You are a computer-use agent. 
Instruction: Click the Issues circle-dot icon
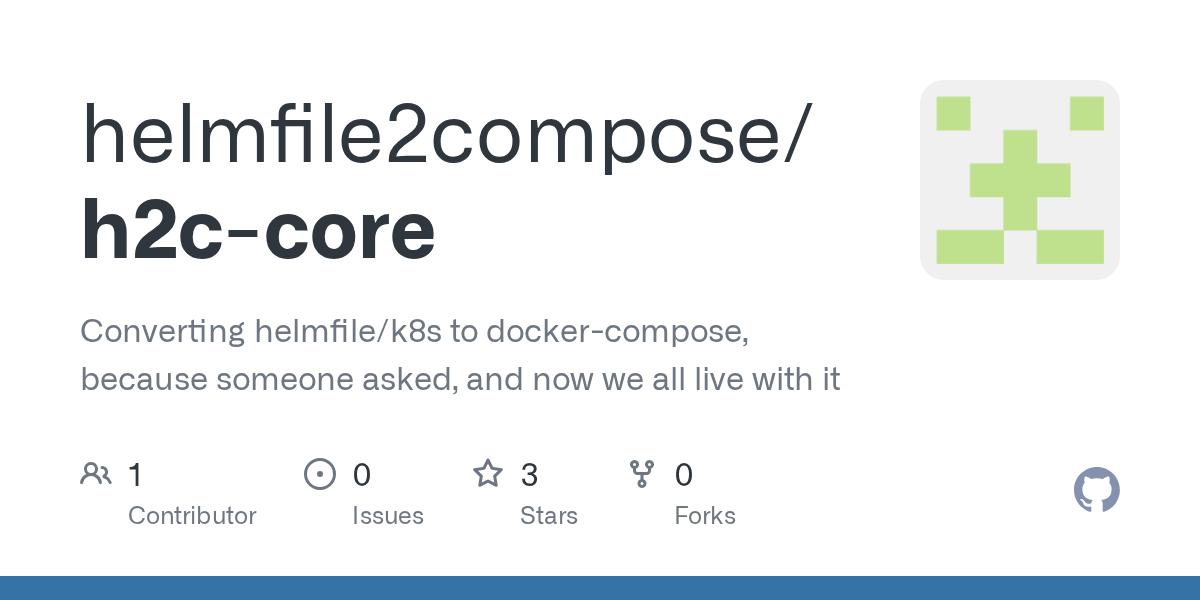click(319, 474)
